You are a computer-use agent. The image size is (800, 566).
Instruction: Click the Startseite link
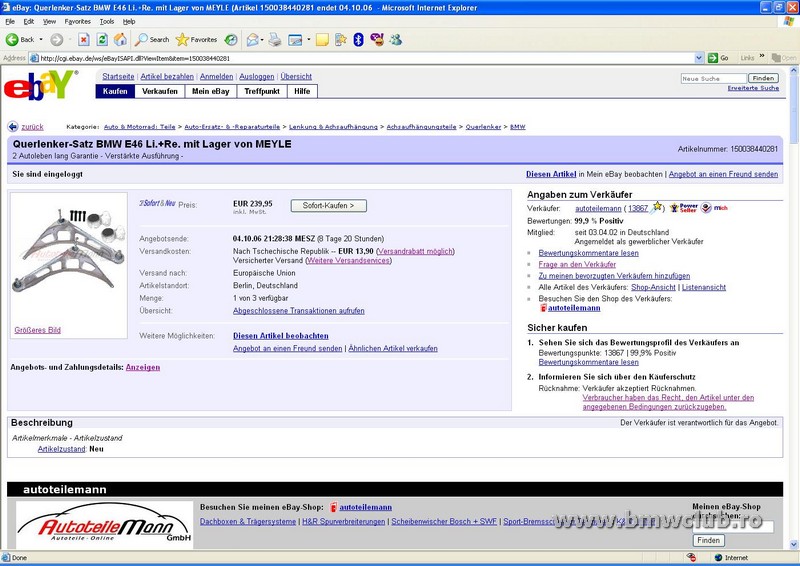pyautogui.click(x=118, y=77)
